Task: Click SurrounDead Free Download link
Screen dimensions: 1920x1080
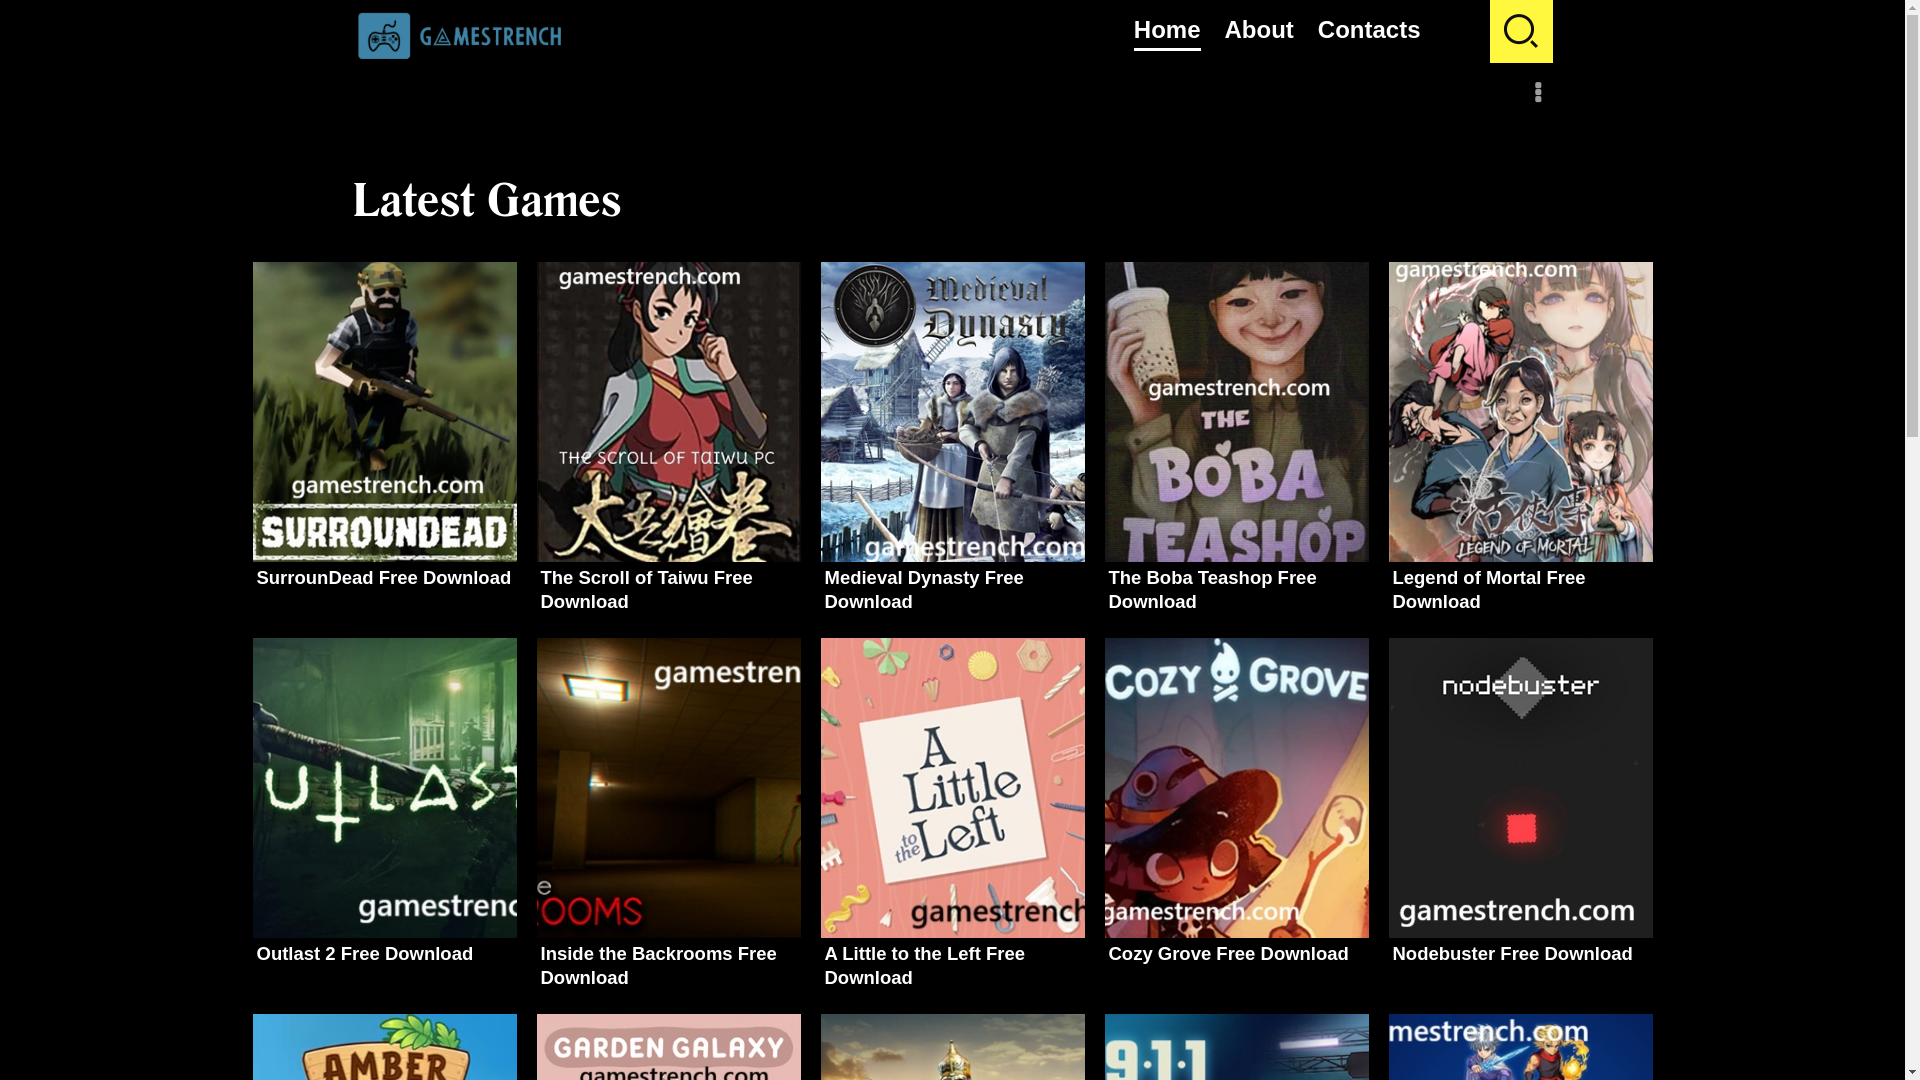Action: 384,578
